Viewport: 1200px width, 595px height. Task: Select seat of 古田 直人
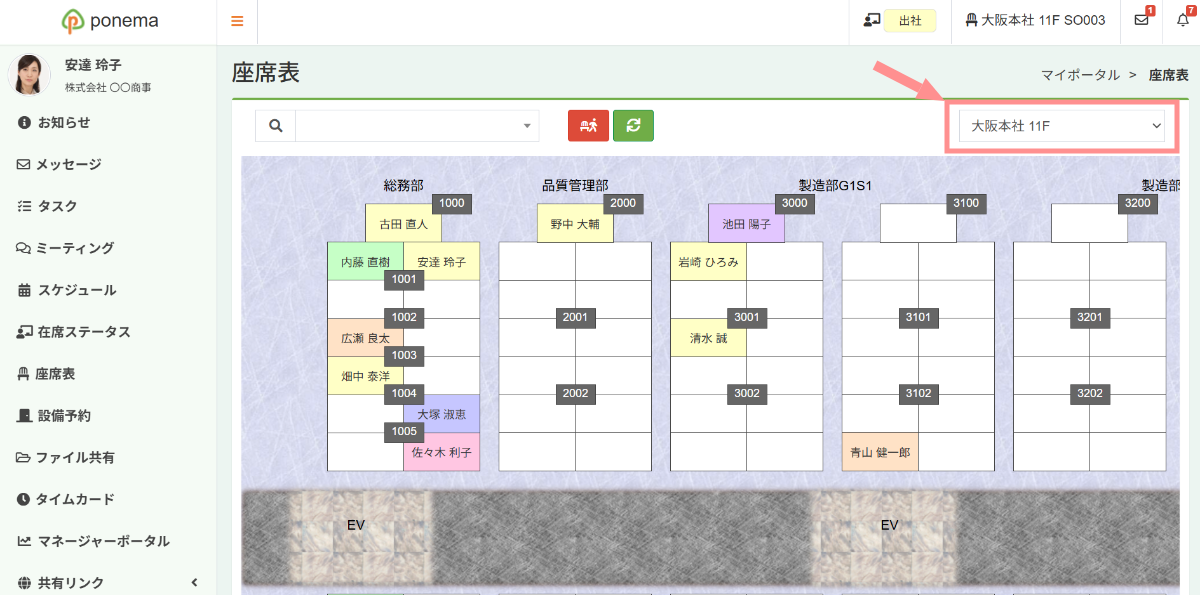[x=403, y=224]
